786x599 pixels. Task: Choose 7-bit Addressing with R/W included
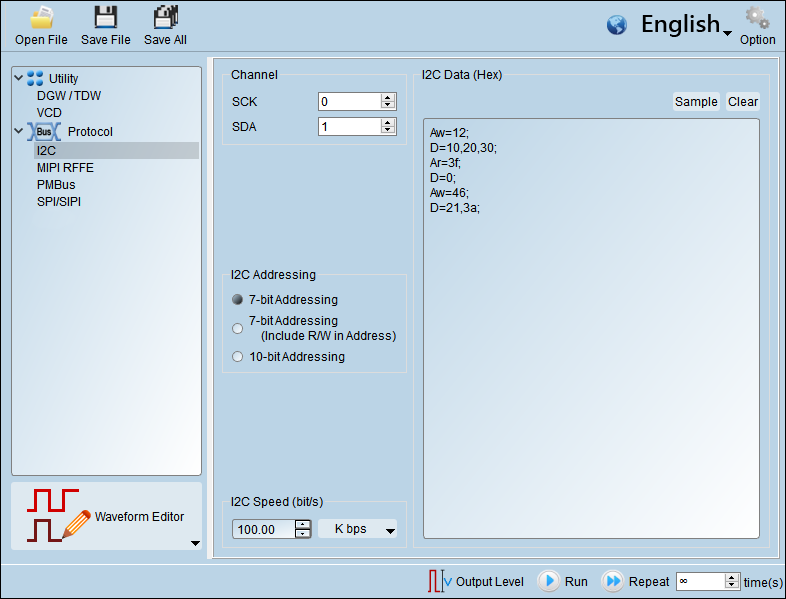(237, 328)
